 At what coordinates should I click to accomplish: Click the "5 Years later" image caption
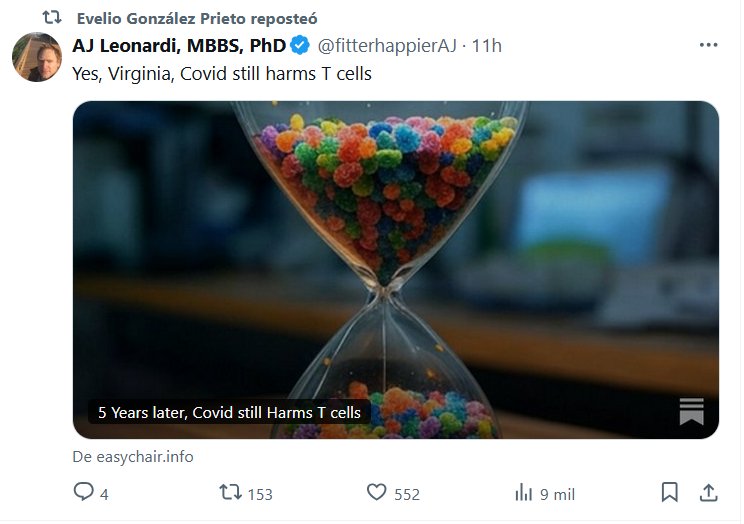click(x=229, y=412)
